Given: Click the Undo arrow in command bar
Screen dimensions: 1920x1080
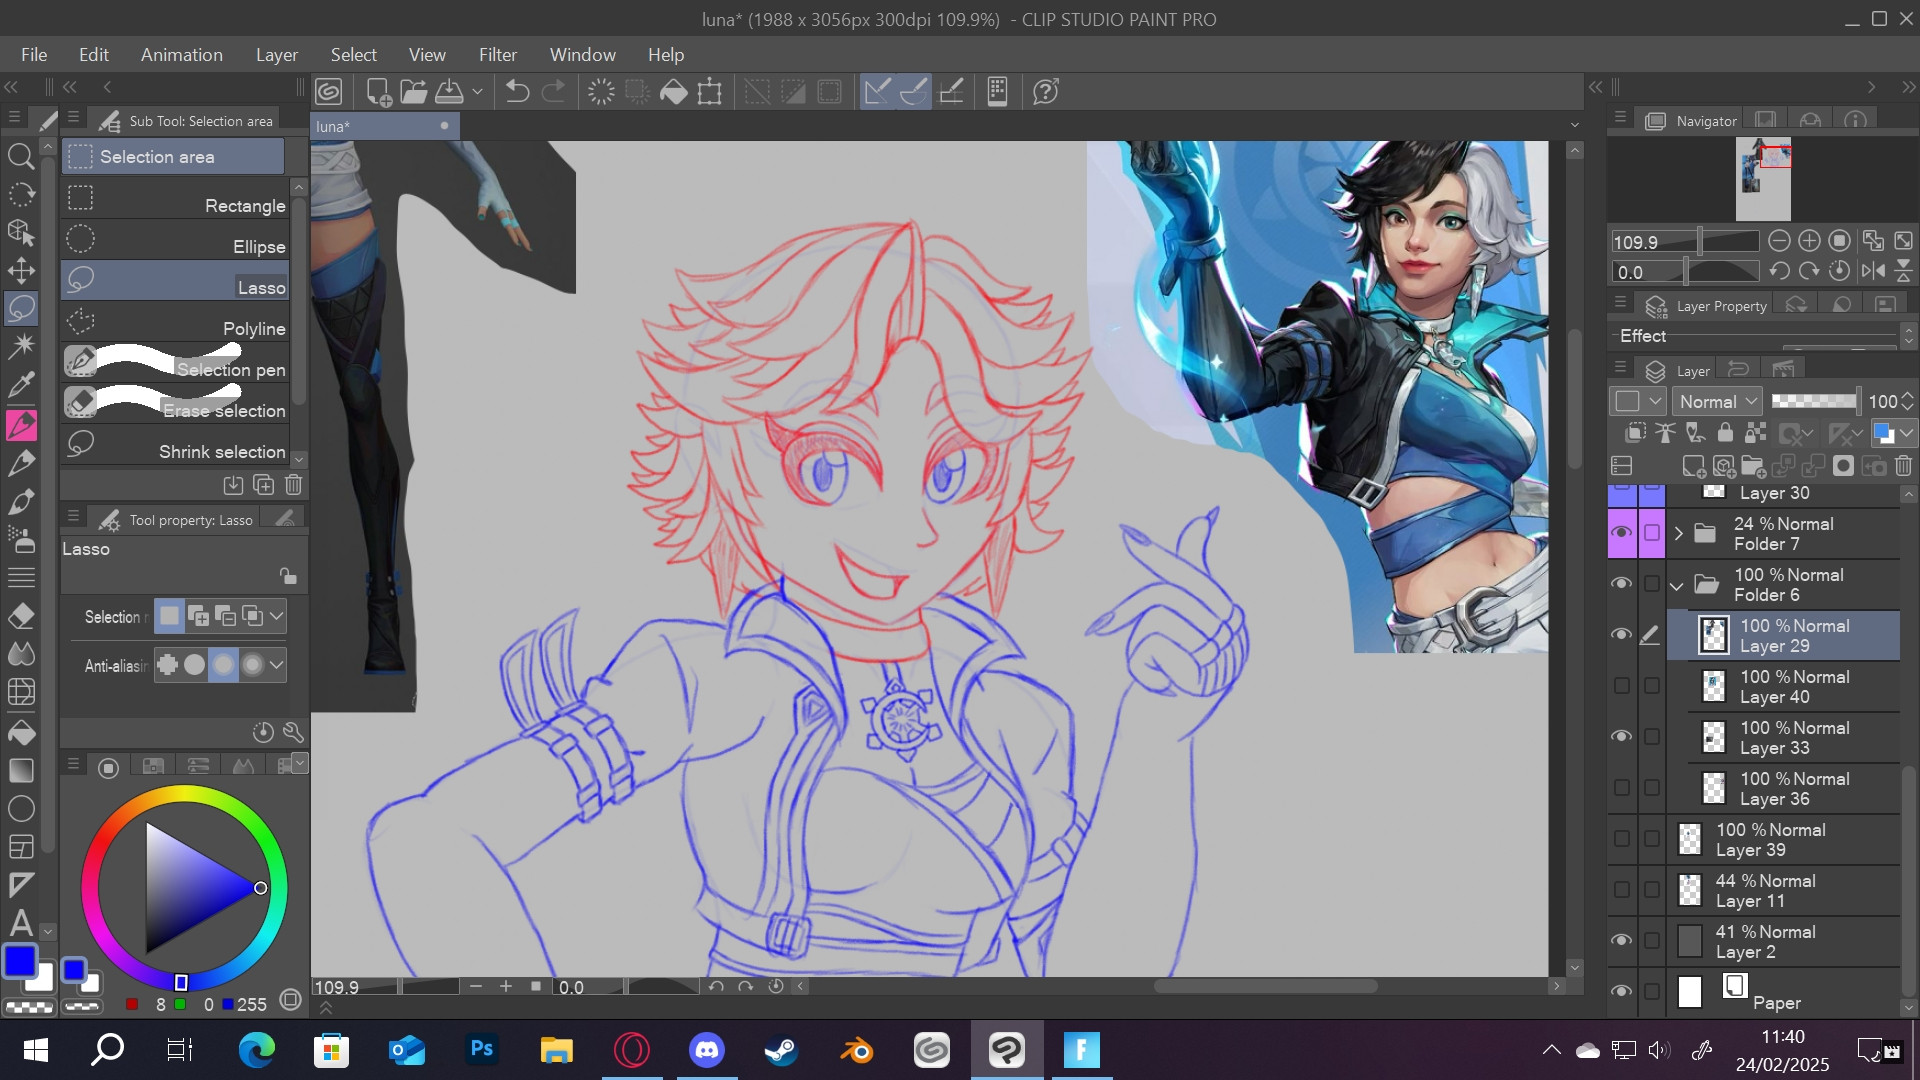Looking at the screenshot, I should pyautogui.click(x=517, y=92).
